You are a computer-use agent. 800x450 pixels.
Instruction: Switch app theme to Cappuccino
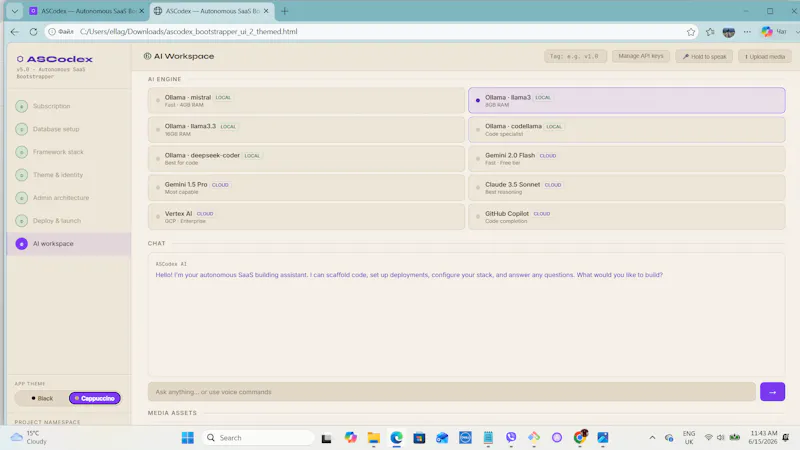point(95,398)
